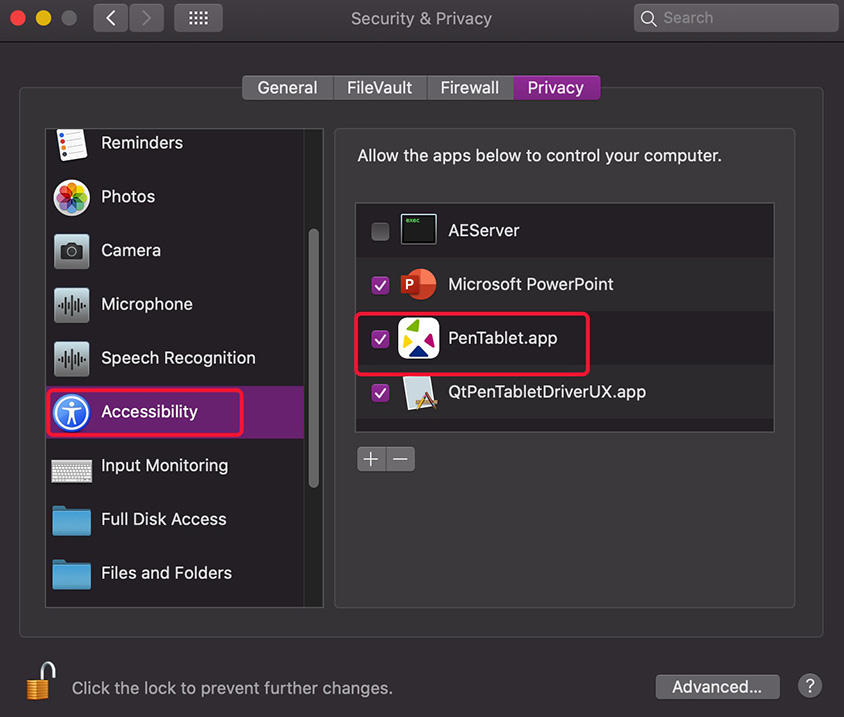Open the Full Disk Access folder icon
This screenshot has width=844, height=717.
[x=72, y=521]
